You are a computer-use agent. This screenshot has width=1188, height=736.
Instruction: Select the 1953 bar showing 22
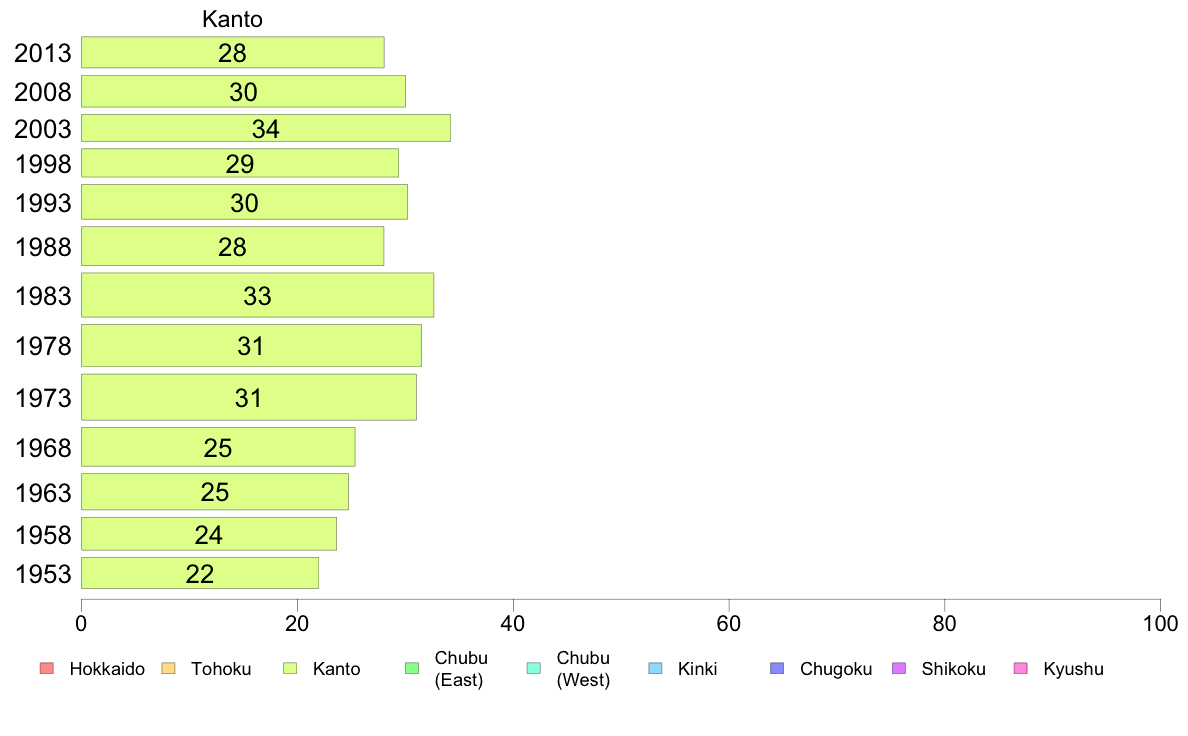click(200, 573)
